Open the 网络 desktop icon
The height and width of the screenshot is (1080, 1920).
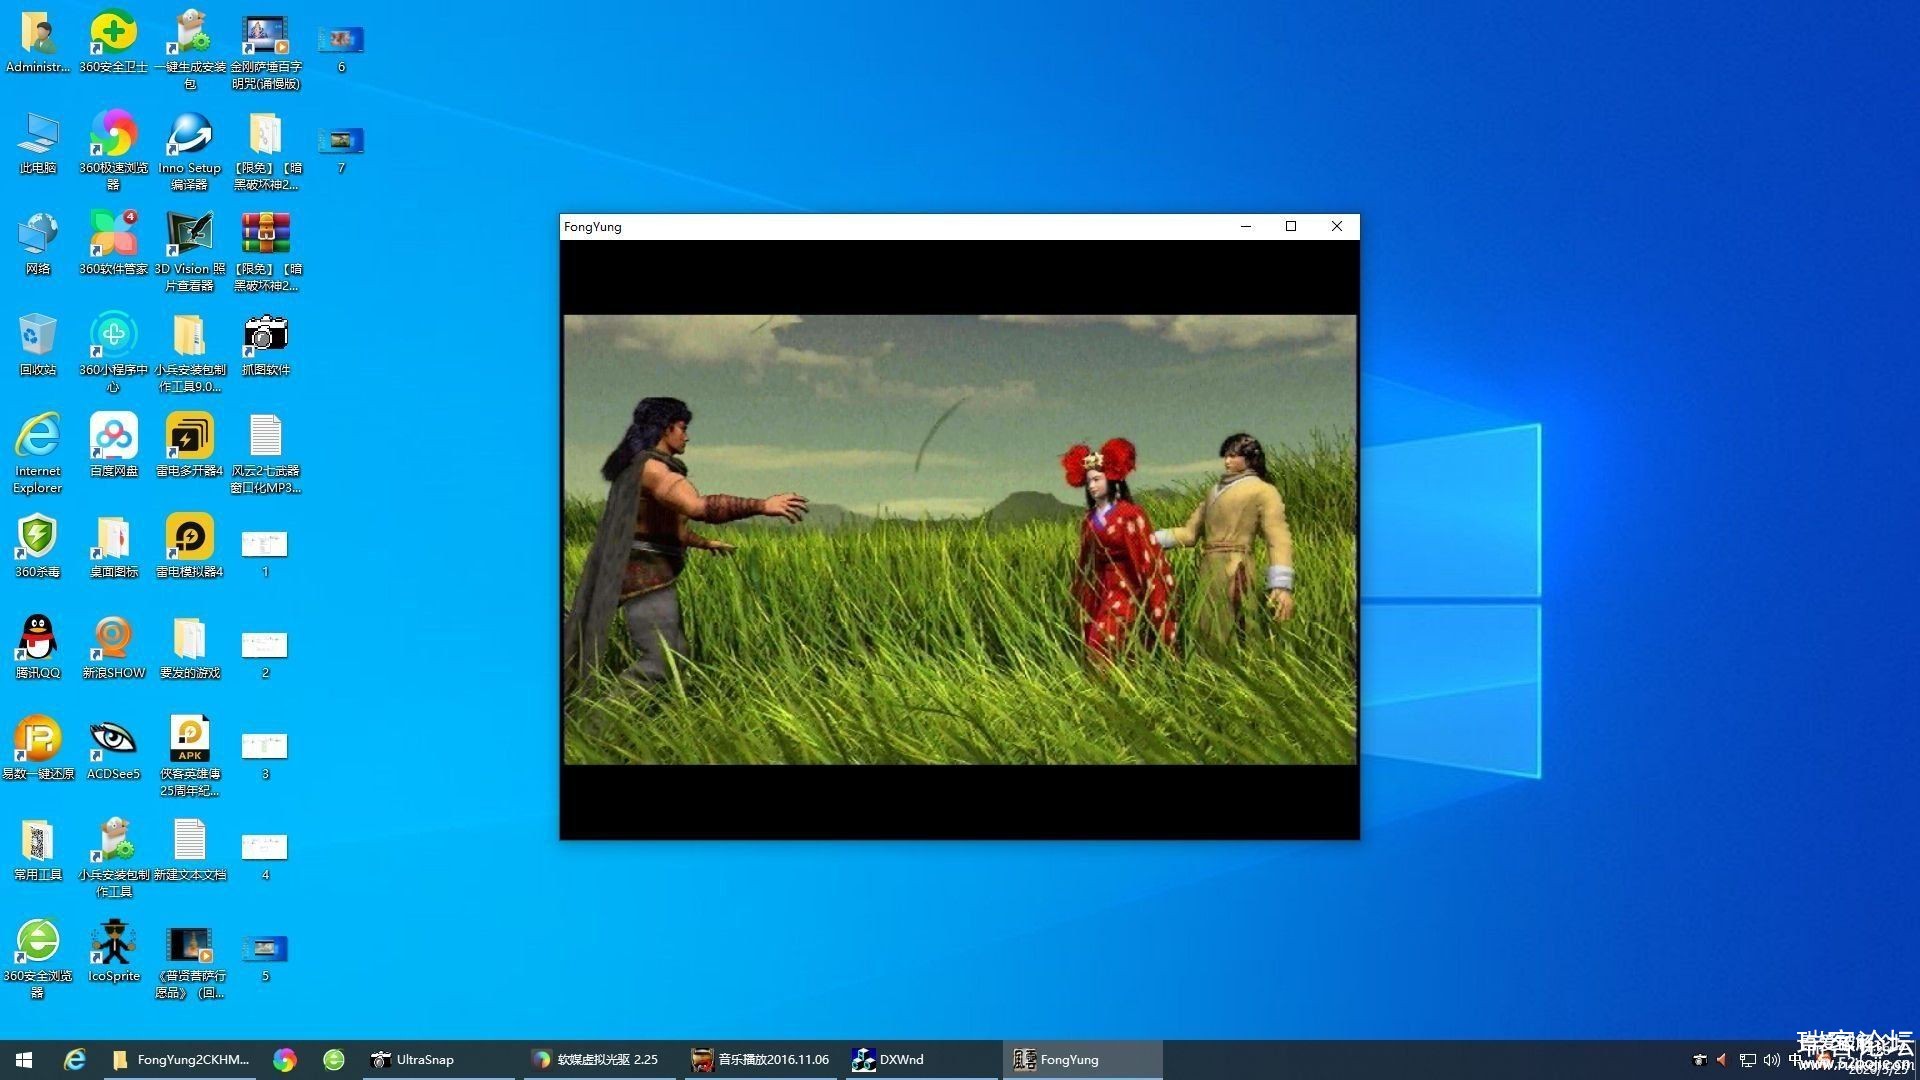(x=38, y=245)
